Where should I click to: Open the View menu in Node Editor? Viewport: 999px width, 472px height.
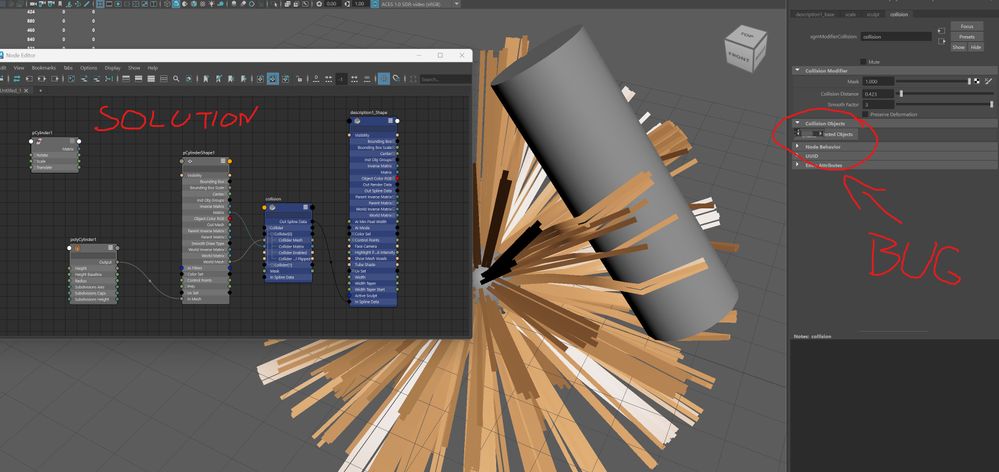(x=19, y=68)
